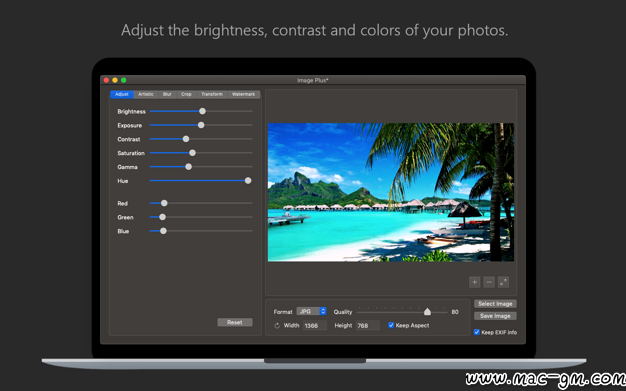Click the zoom in plus icon
Screen dimensions: 626x391
[x=474, y=282]
